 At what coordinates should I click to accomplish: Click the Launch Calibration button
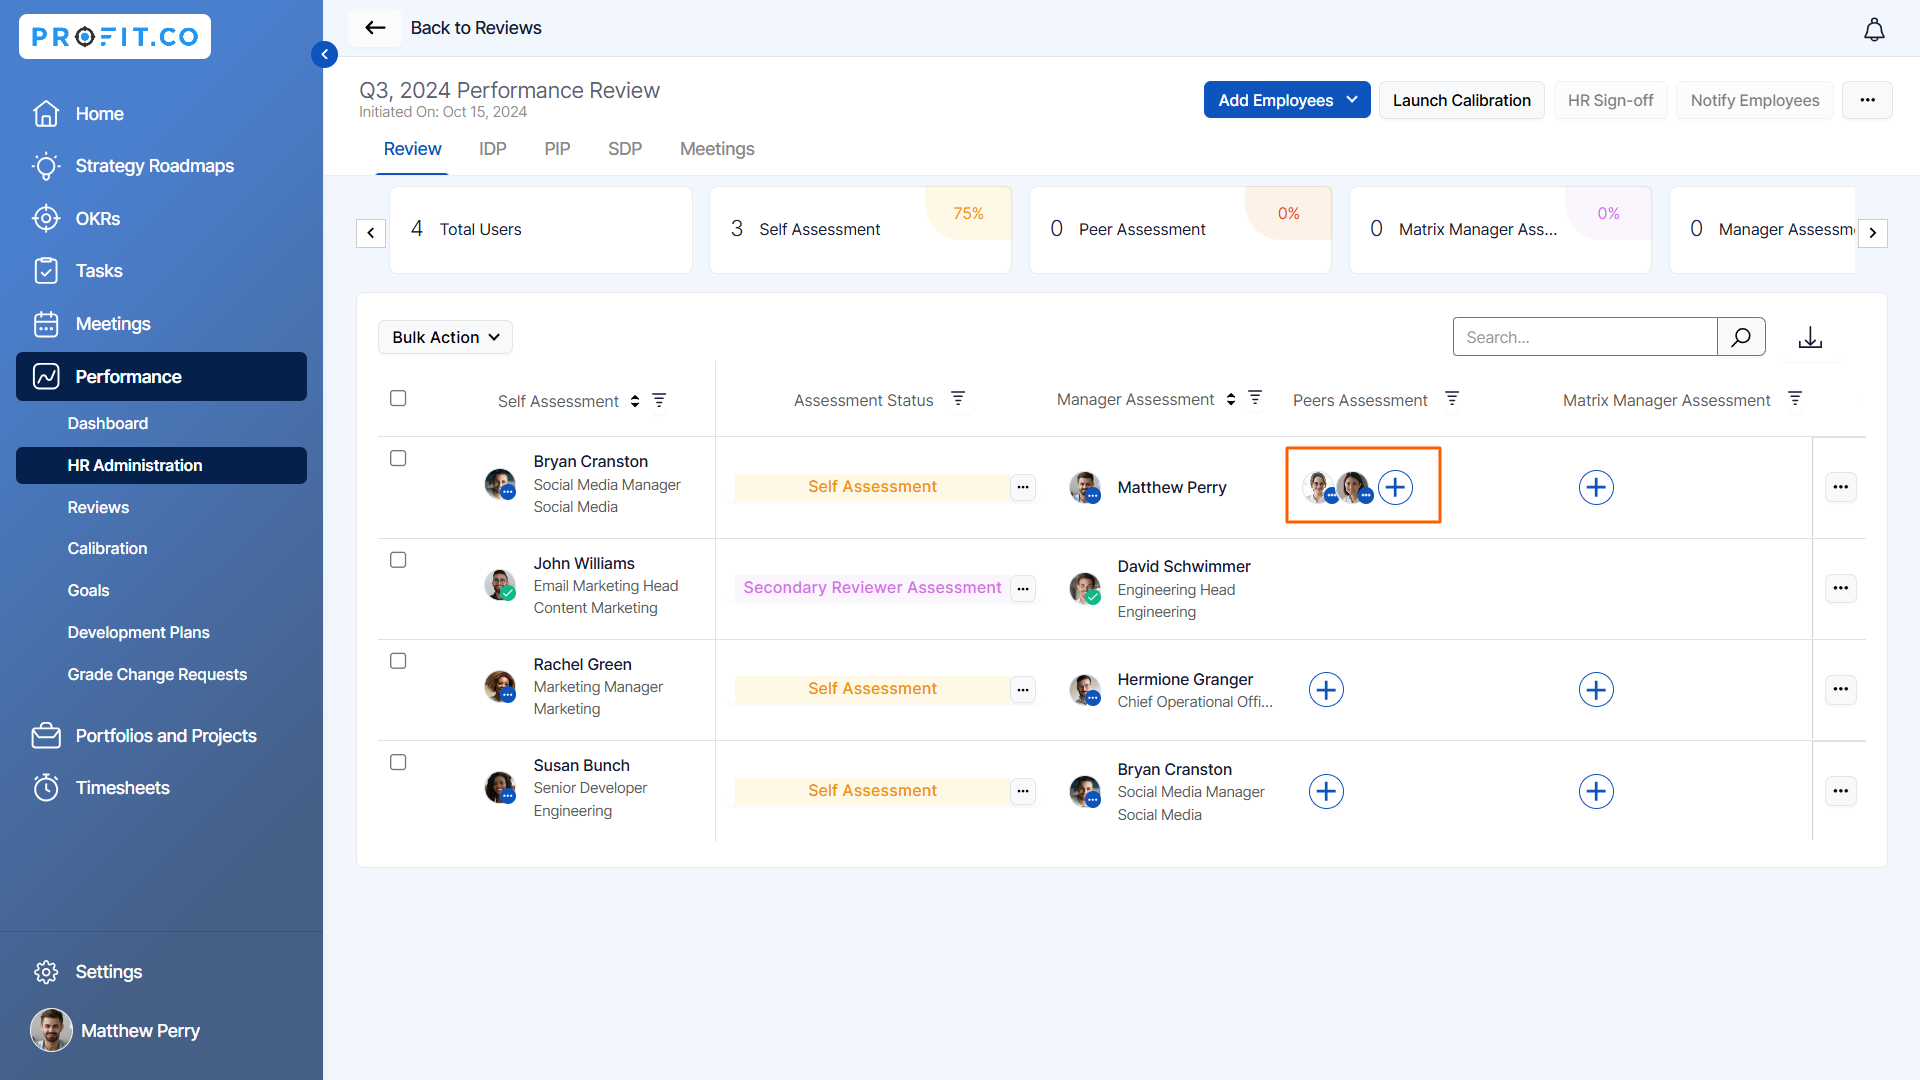coord(1461,100)
